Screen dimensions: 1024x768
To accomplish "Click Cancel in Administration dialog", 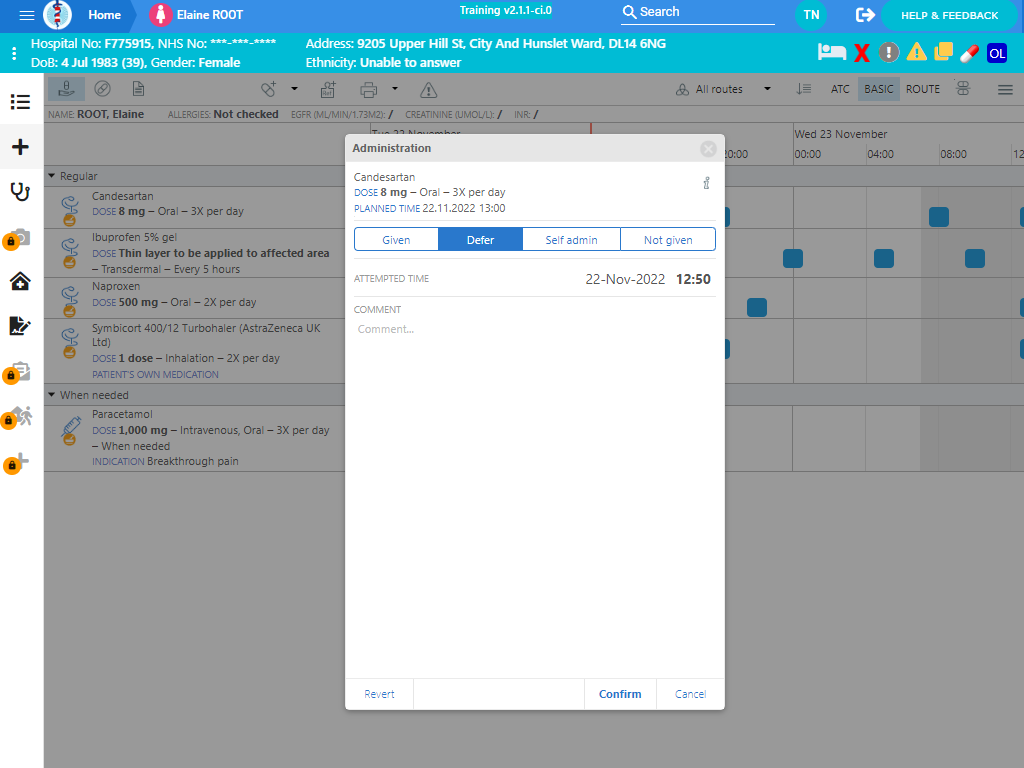I will [x=690, y=694].
